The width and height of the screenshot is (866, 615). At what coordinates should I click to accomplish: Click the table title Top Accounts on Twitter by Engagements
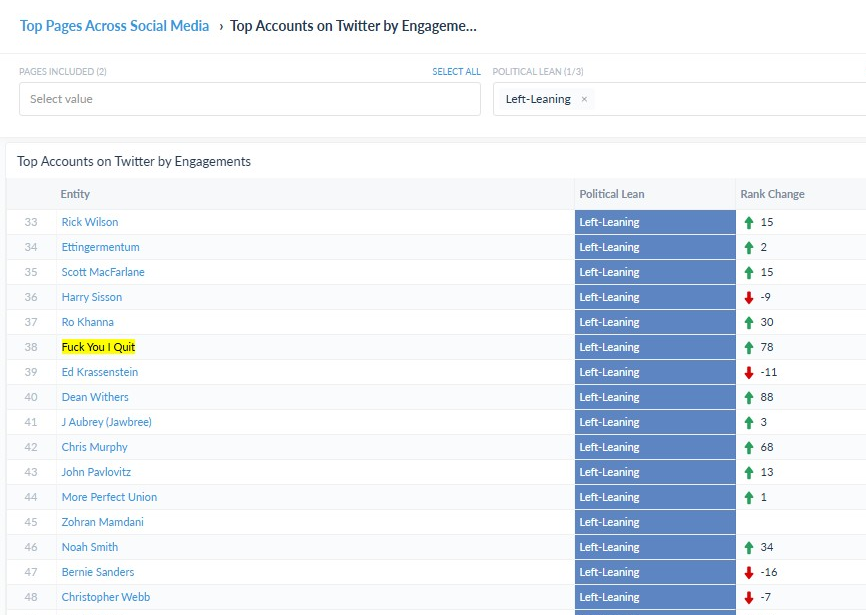tap(134, 161)
